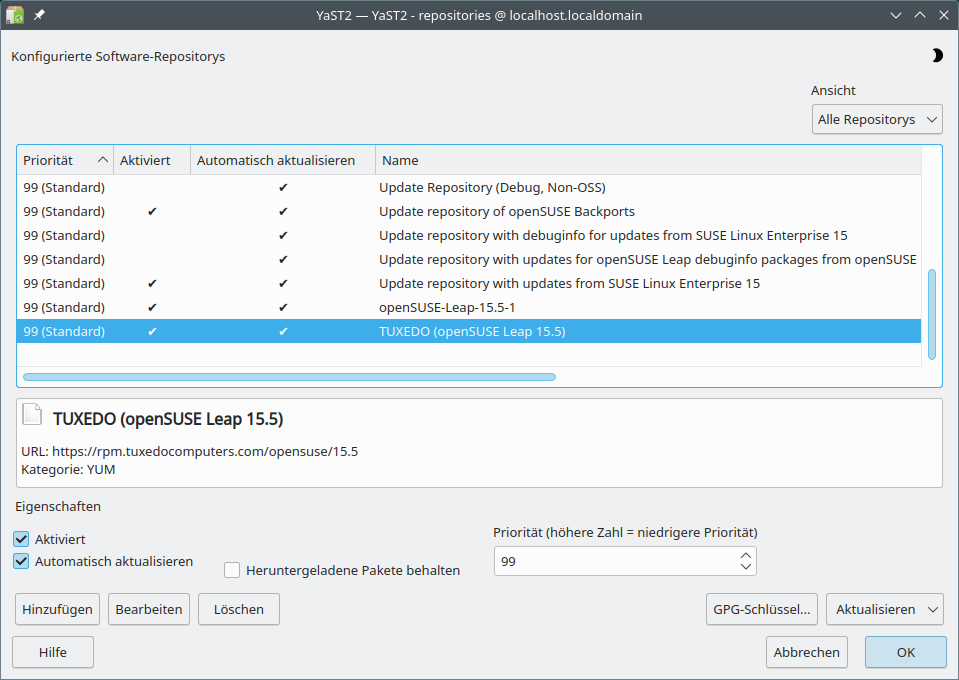Select Update repository of openSUSE Backports row

469,211
